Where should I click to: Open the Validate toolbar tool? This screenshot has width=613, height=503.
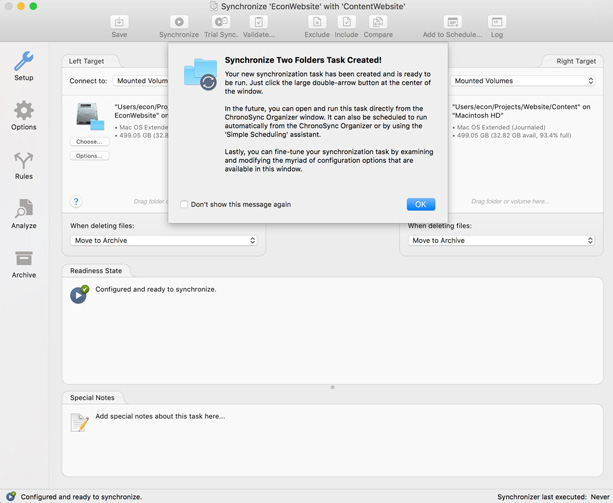pyautogui.click(x=258, y=22)
